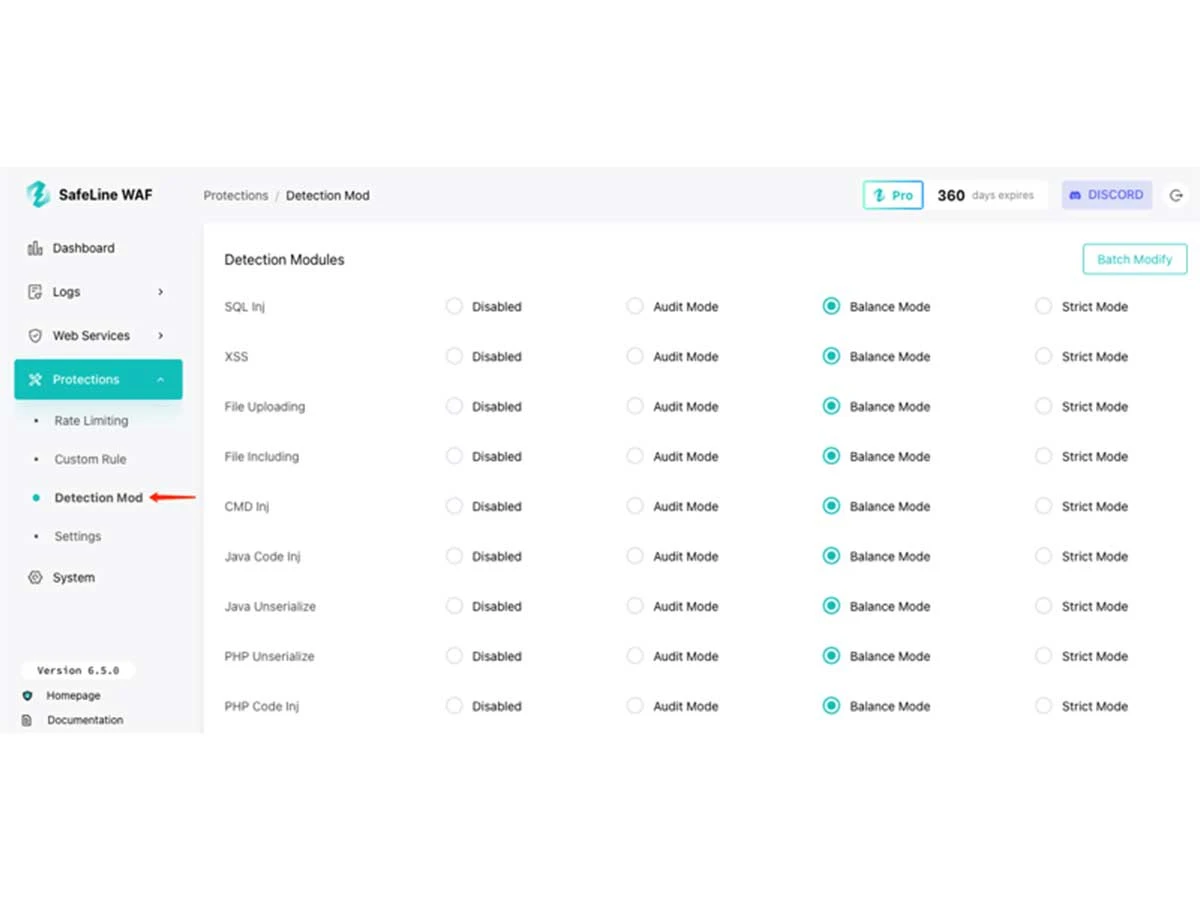Click the Detection Mod breadcrumb text

[328, 196]
